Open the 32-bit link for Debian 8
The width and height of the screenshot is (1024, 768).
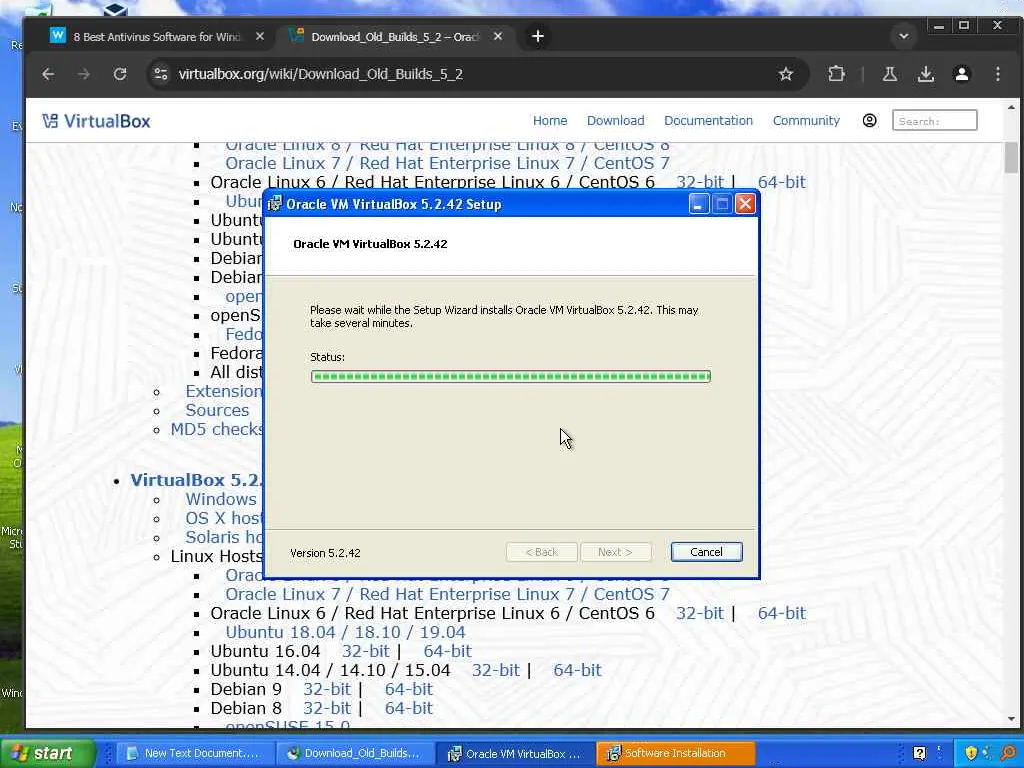click(327, 708)
